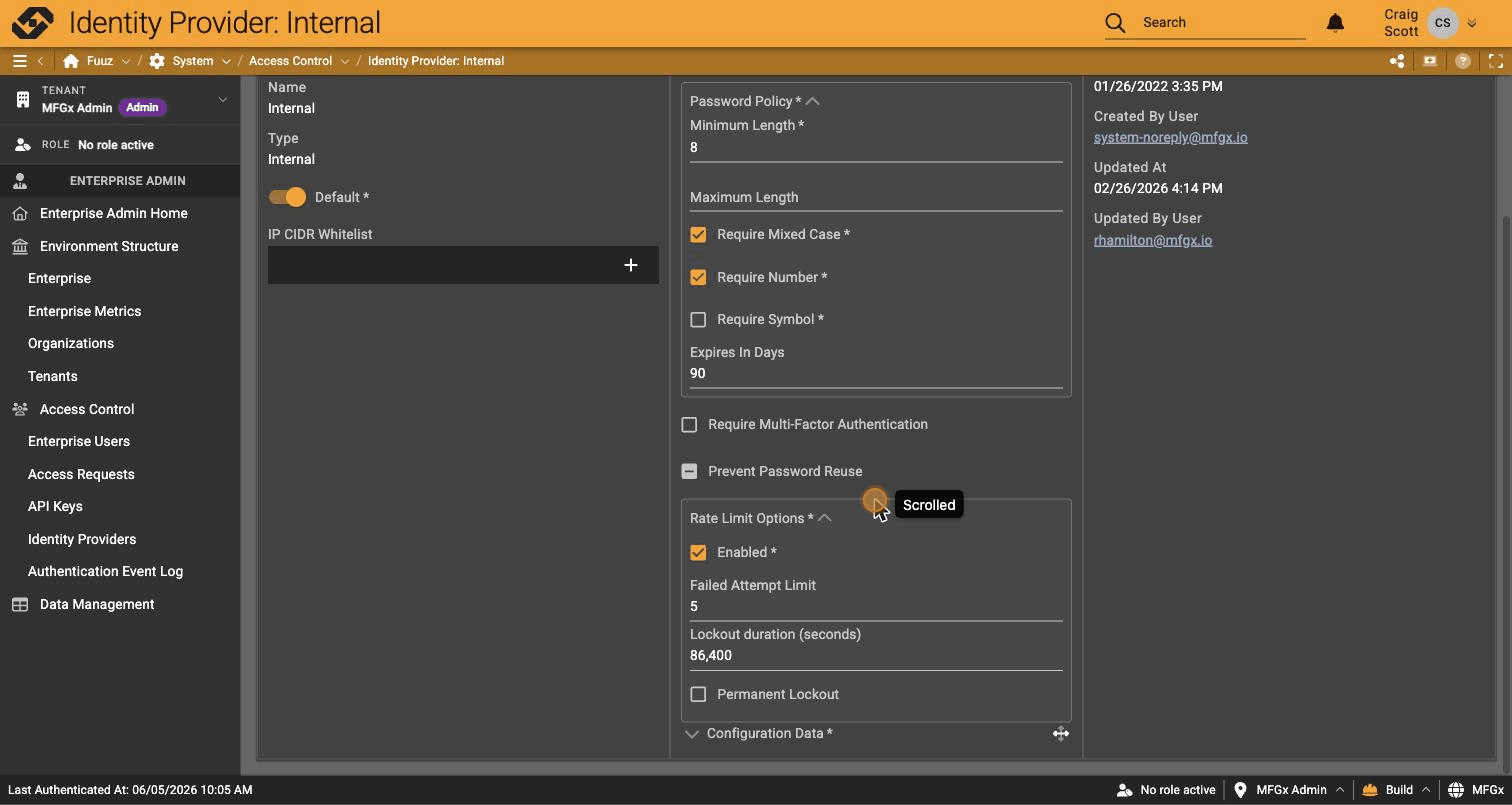Open Enterprise Metrics in sidebar
The image size is (1512, 805).
pyautogui.click(x=84, y=311)
